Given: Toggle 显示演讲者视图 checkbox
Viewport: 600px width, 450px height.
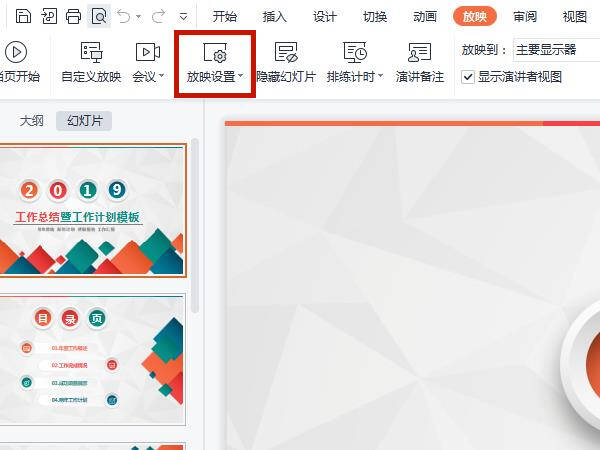Looking at the screenshot, I should tap(468, 77).
